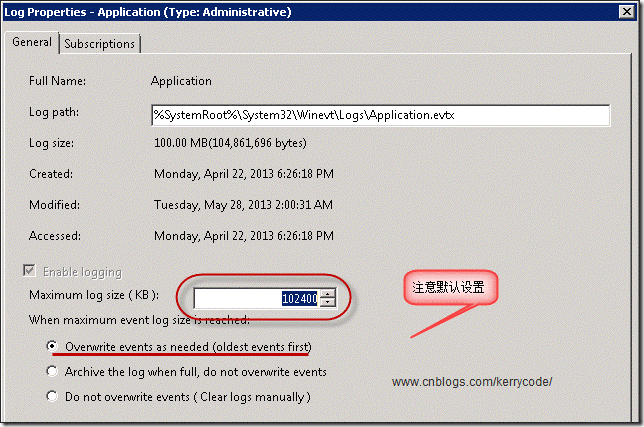Click the Log path label
Screen dimensions: 644x427
point(54,112)
